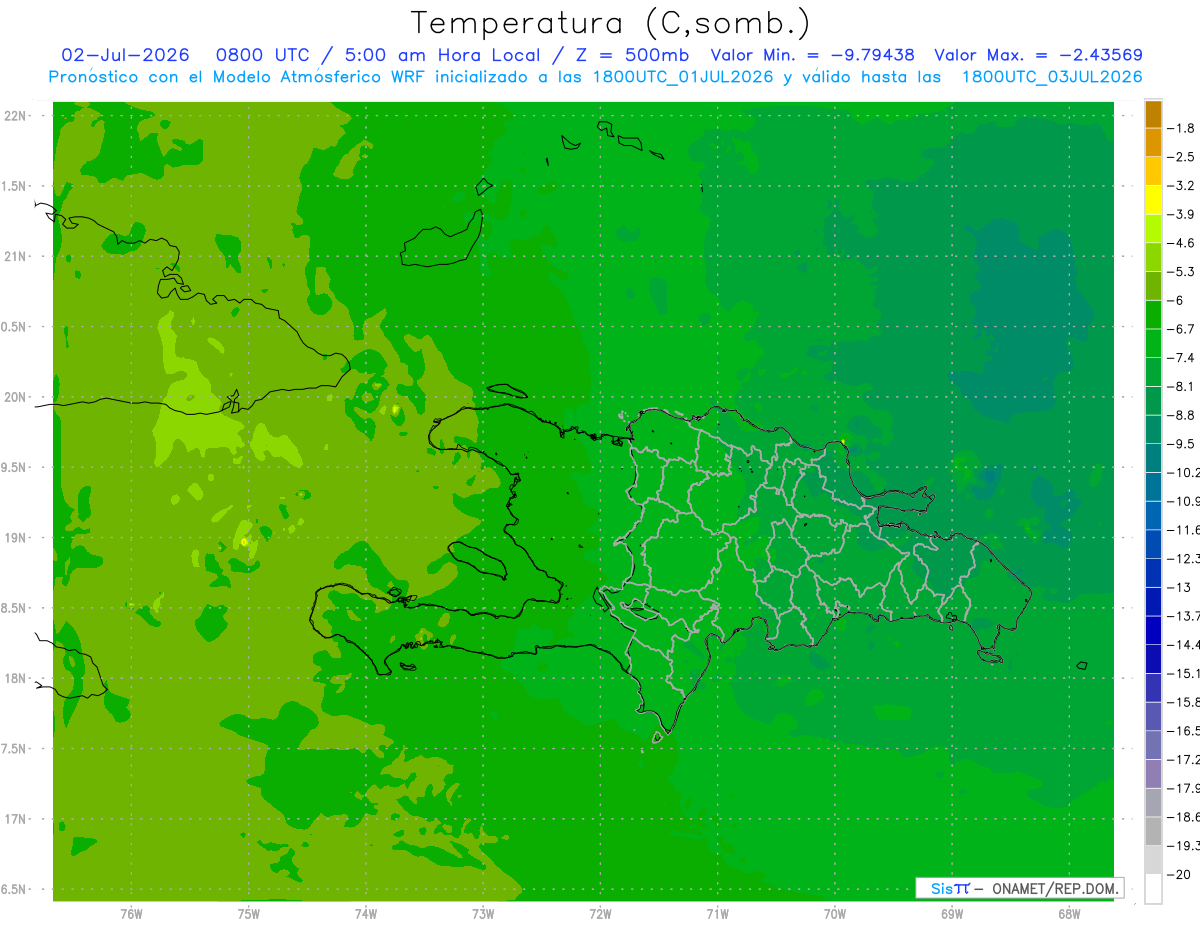Select the green legend swatch between -6 and -6.7
Screen dimensions: 1200x927
pyautogui.click(x=1153, y=315)
